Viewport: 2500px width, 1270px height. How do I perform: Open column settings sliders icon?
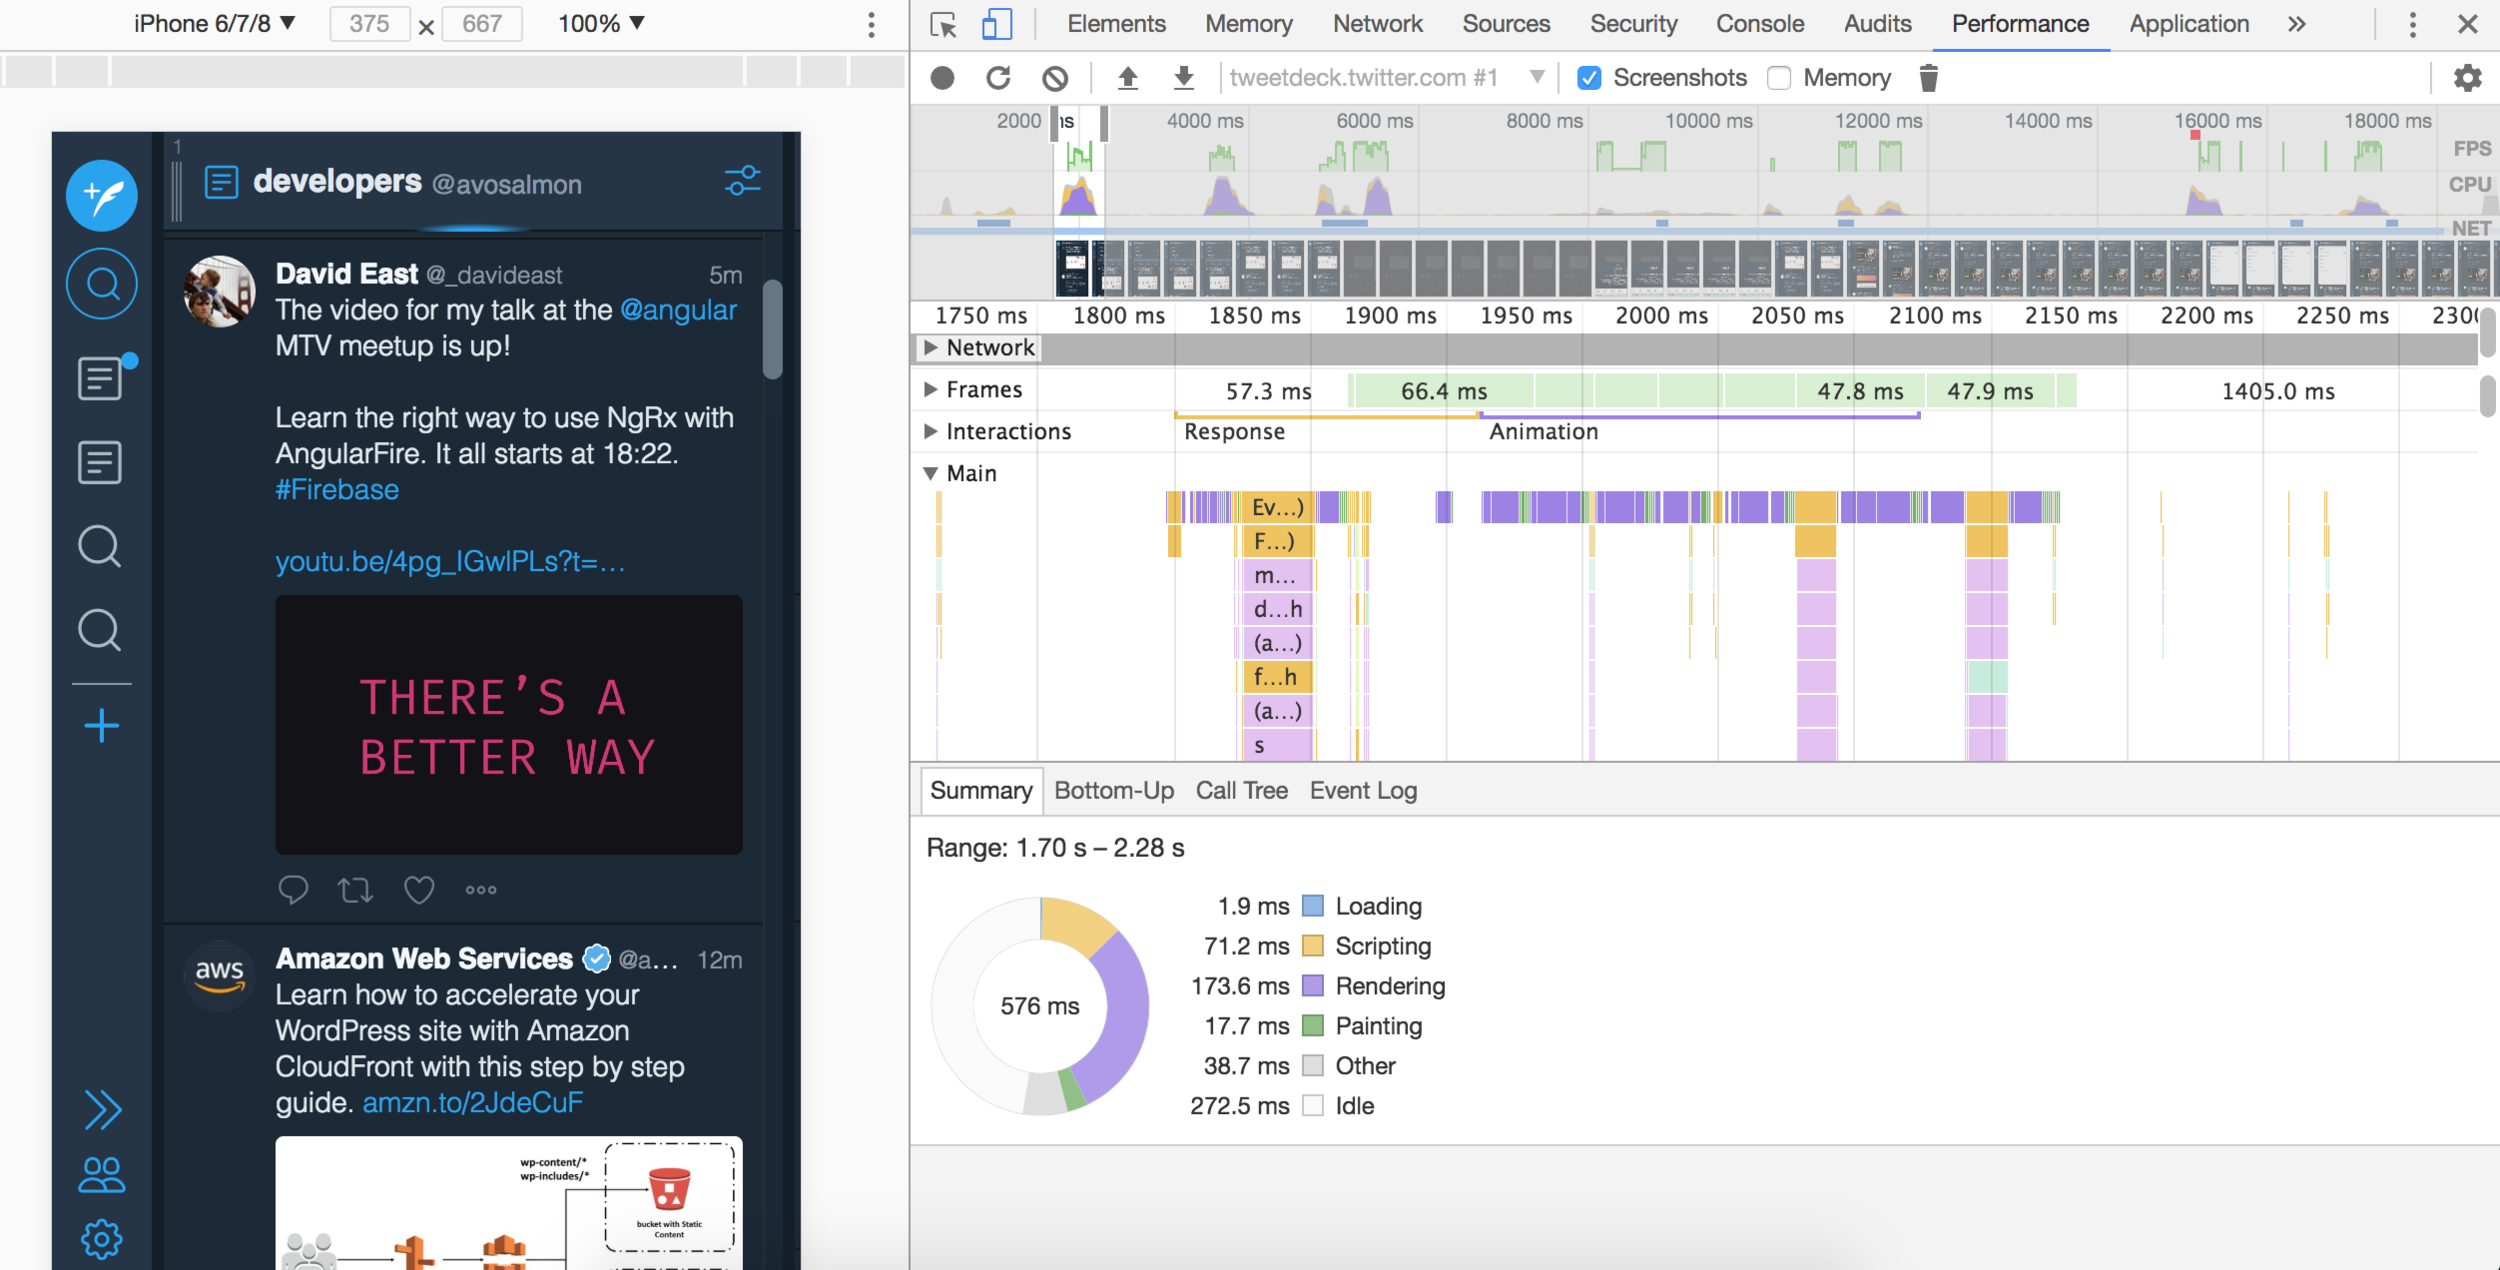pyautogui.click(x=742, y=181)
